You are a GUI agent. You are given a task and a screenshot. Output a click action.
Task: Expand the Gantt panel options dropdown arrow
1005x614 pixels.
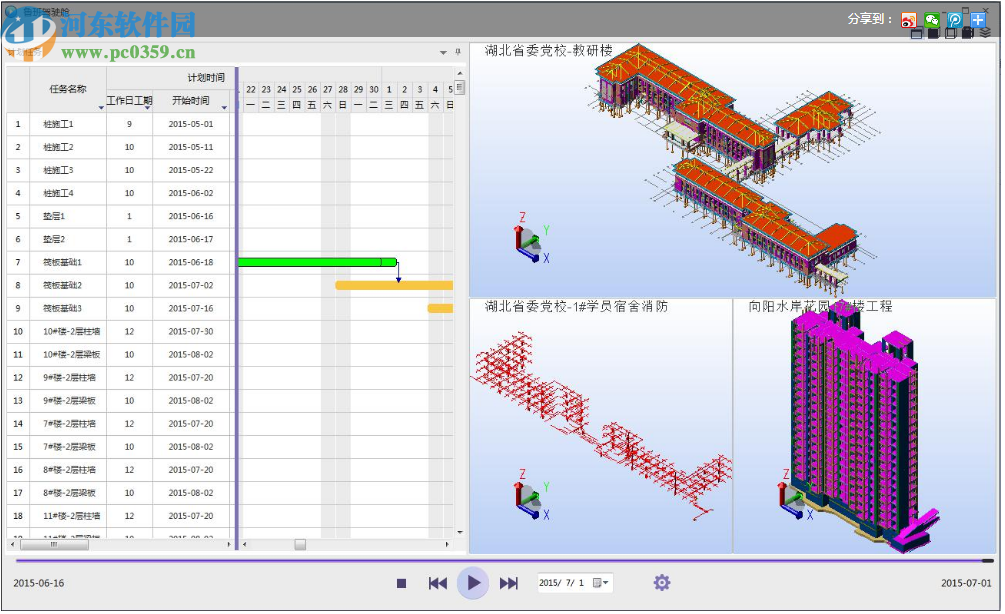tap(443, 53)
